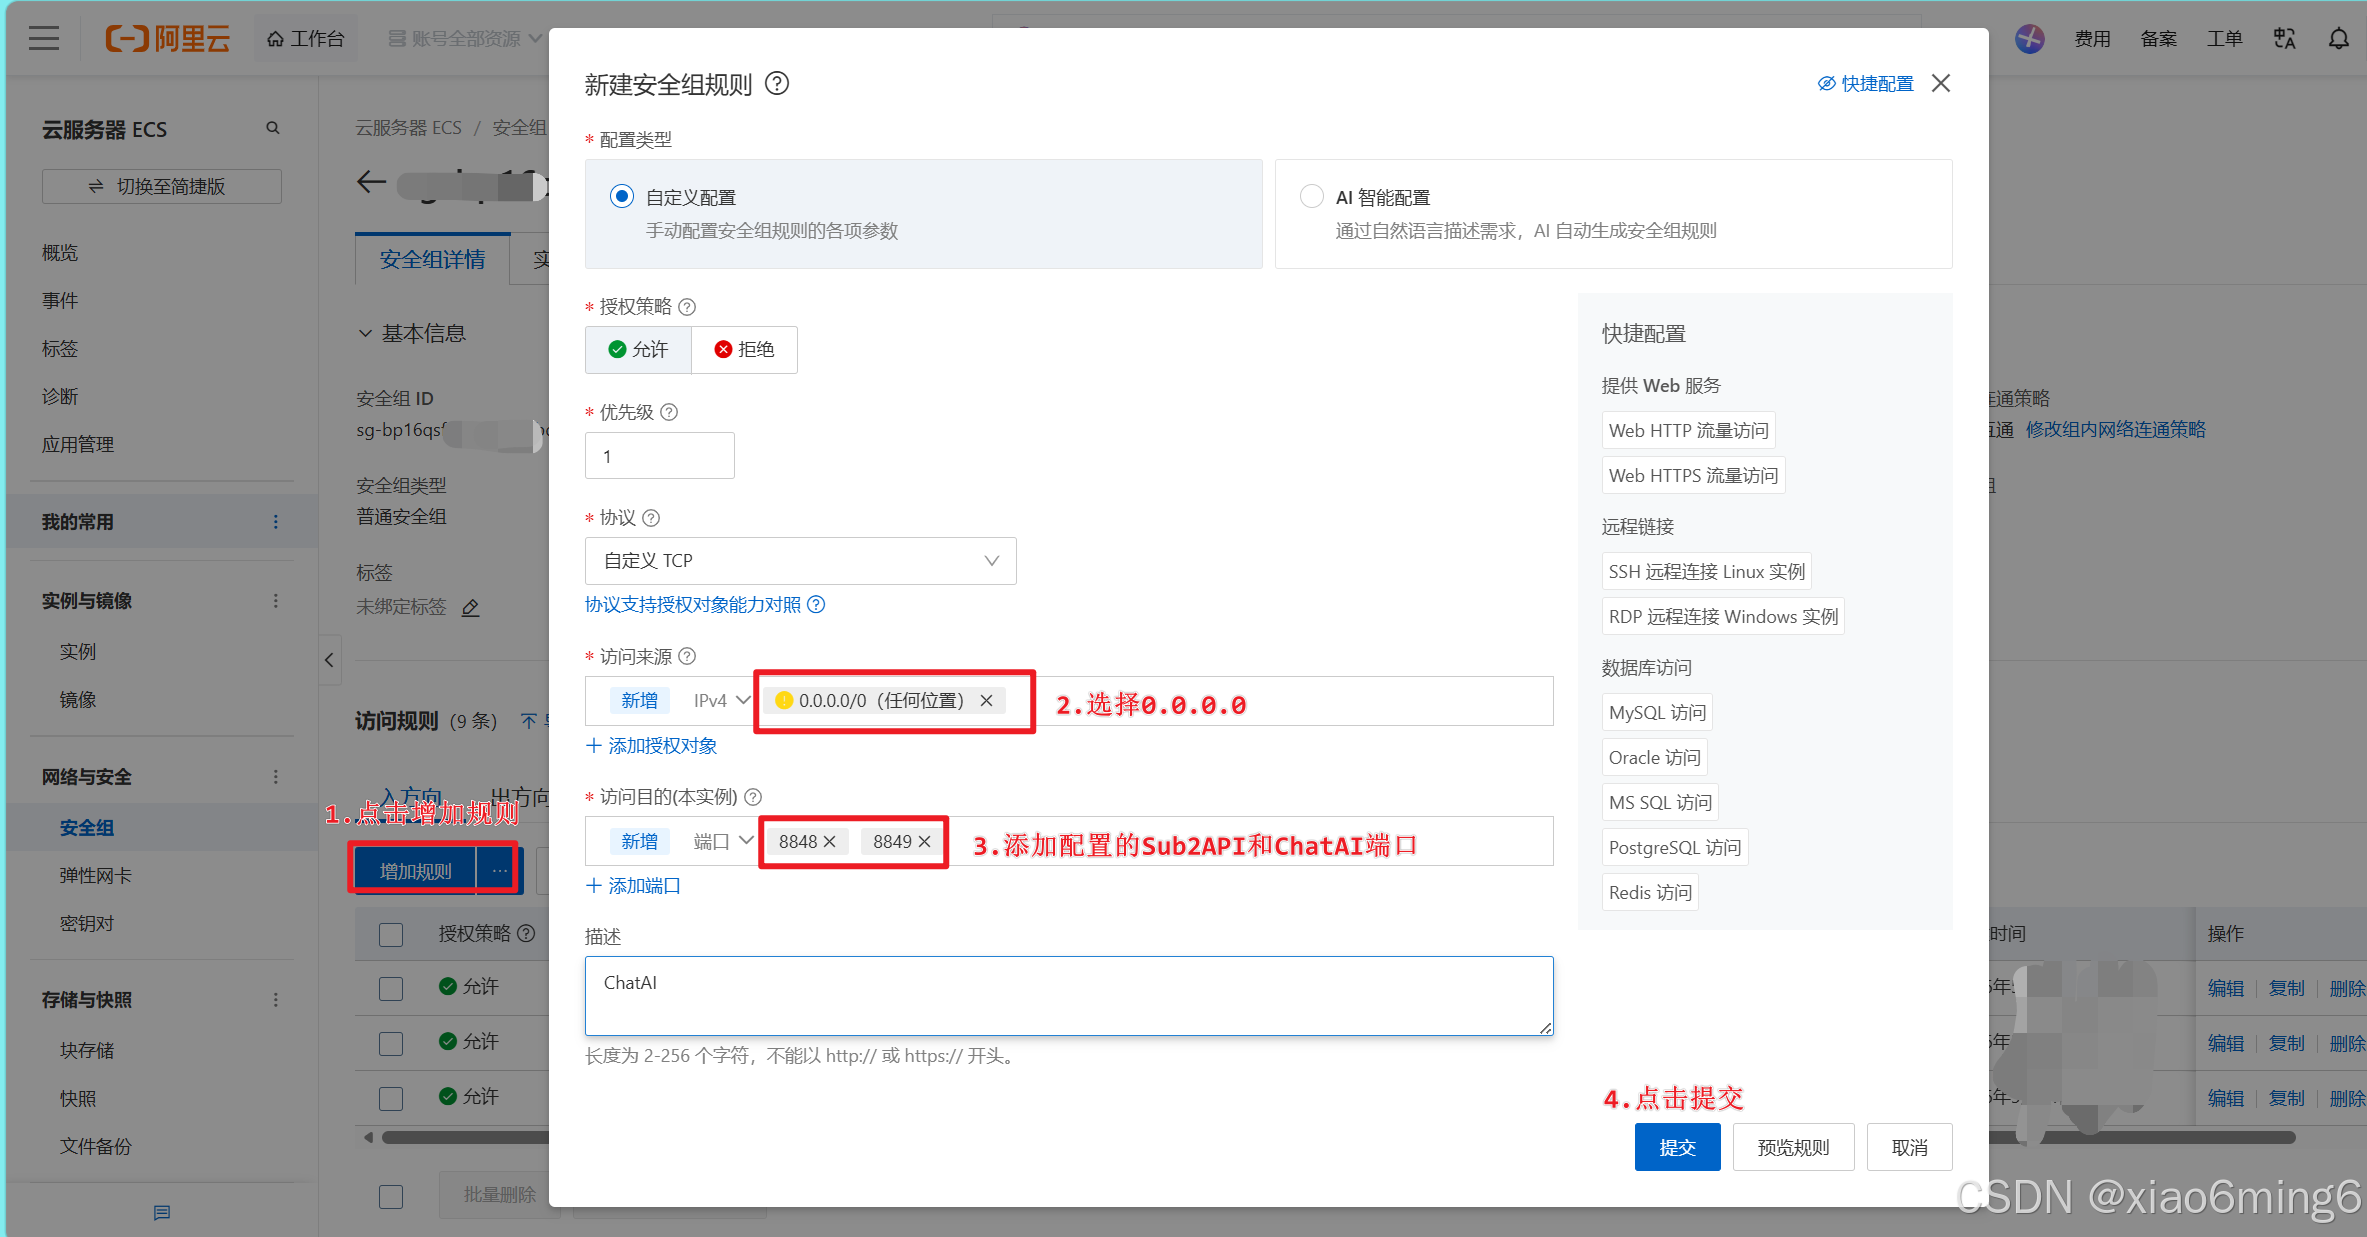Open 实例 in the sidebar
2367x1237 pixels.
78,652
